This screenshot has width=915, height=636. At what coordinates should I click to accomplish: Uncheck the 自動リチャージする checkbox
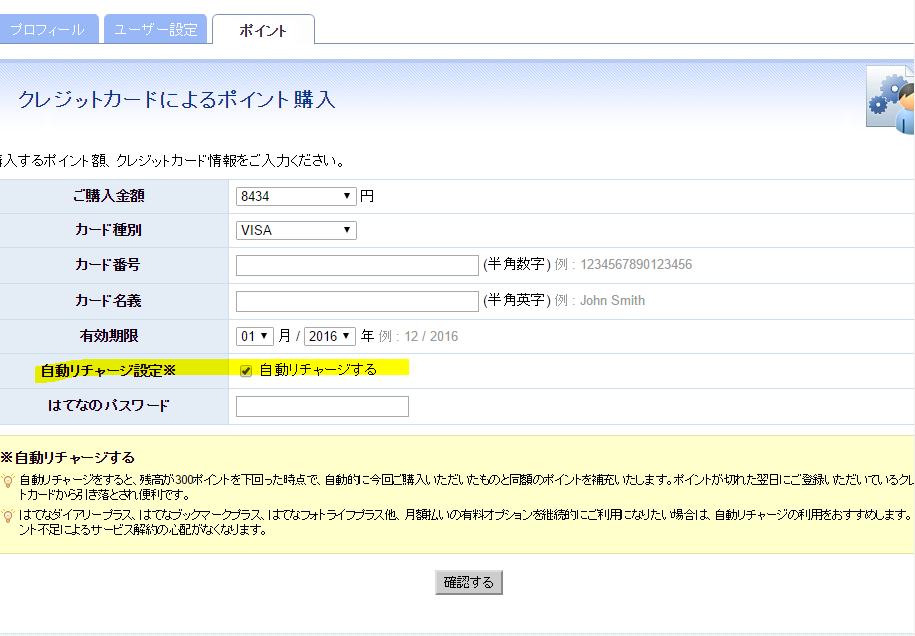coord(246,371)
